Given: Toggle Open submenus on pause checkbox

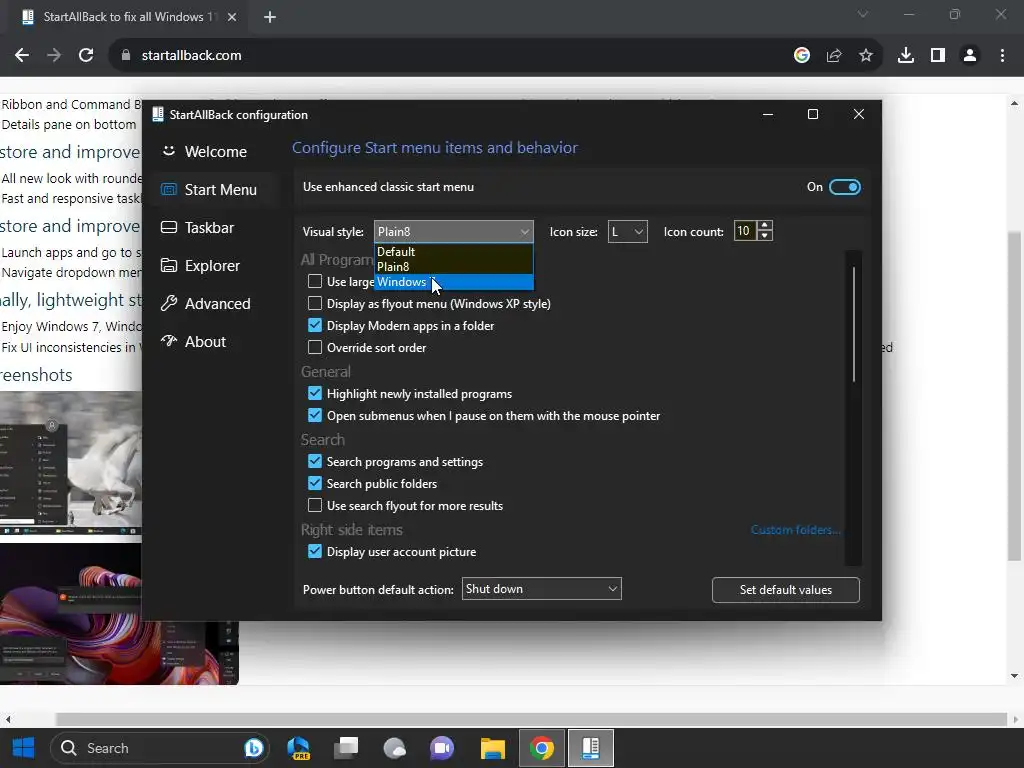Looking at the screenshot, I should pyautogui.click(x=315, y=415).
